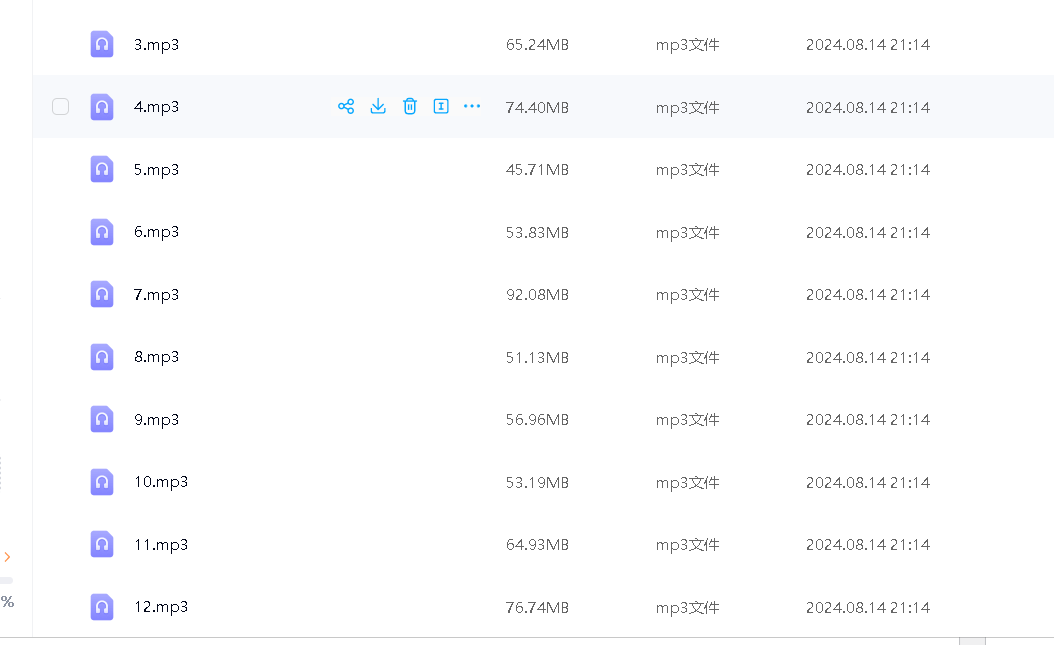1054x645 pixels.
Task: Open more options menu for 4.mp3
Action: click(472, 106)
